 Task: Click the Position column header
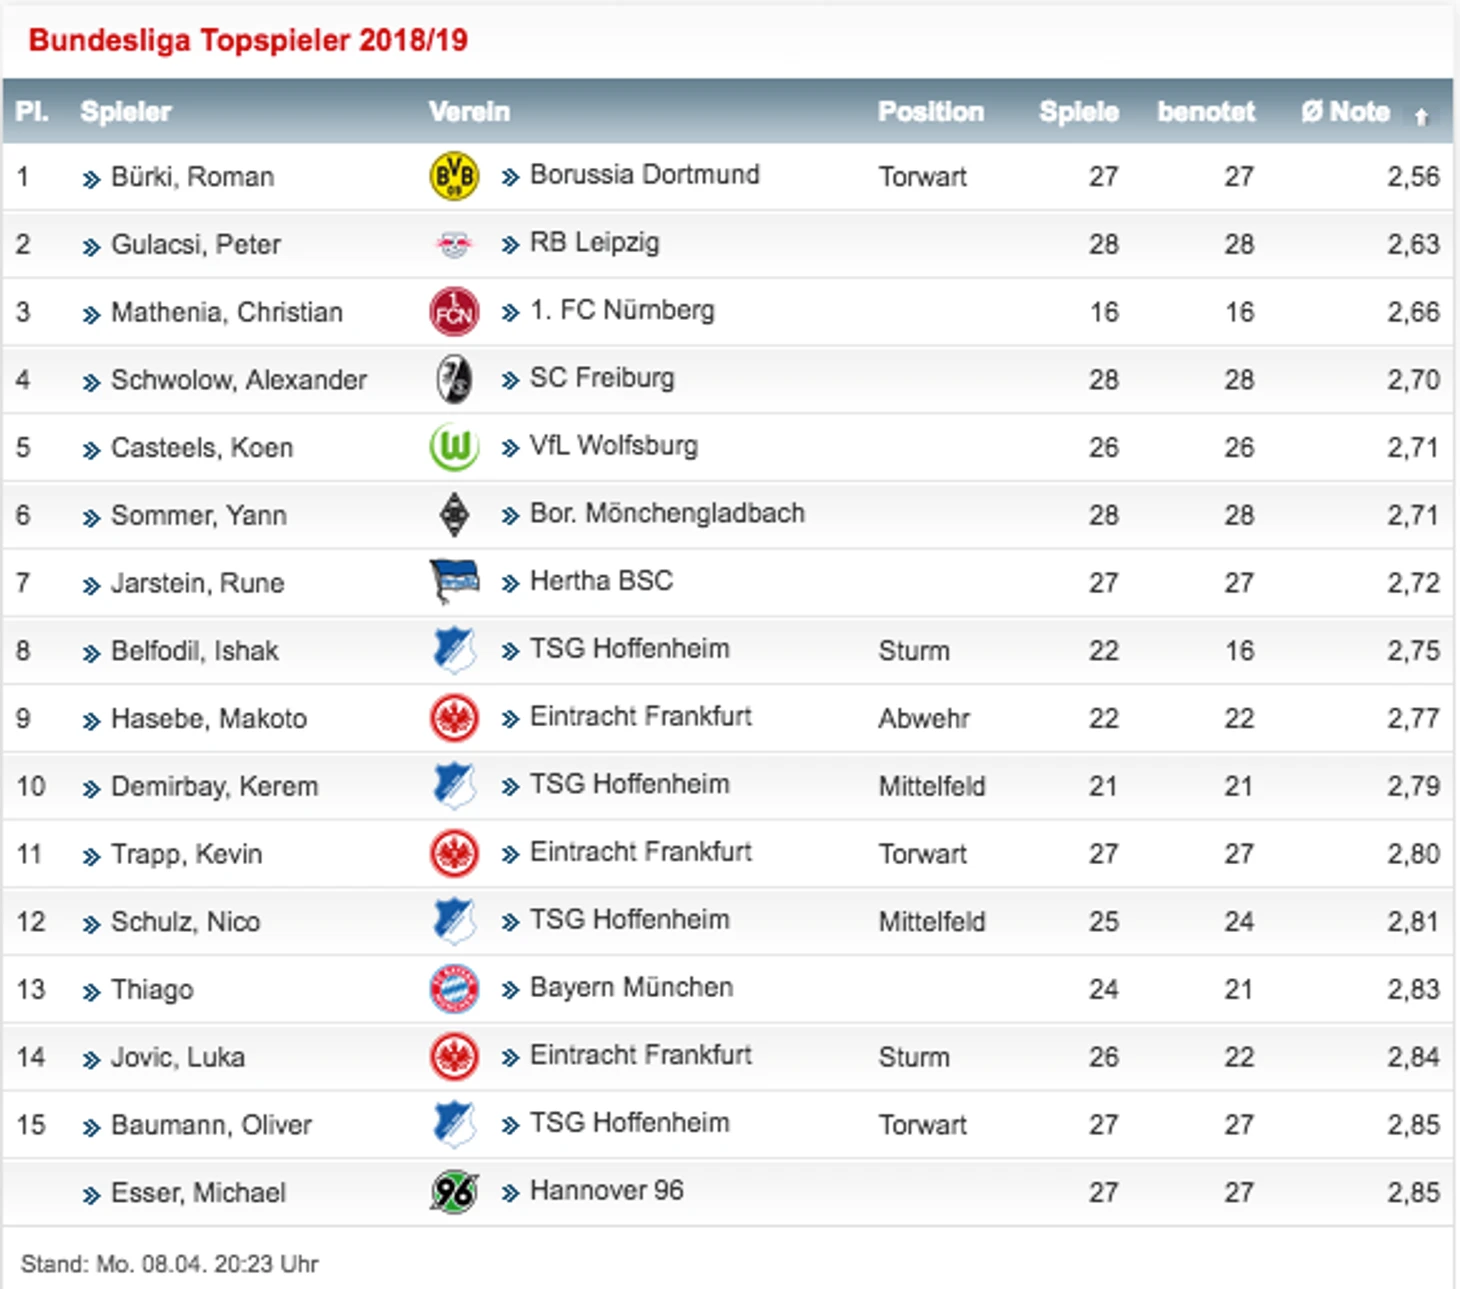point(930,112)
